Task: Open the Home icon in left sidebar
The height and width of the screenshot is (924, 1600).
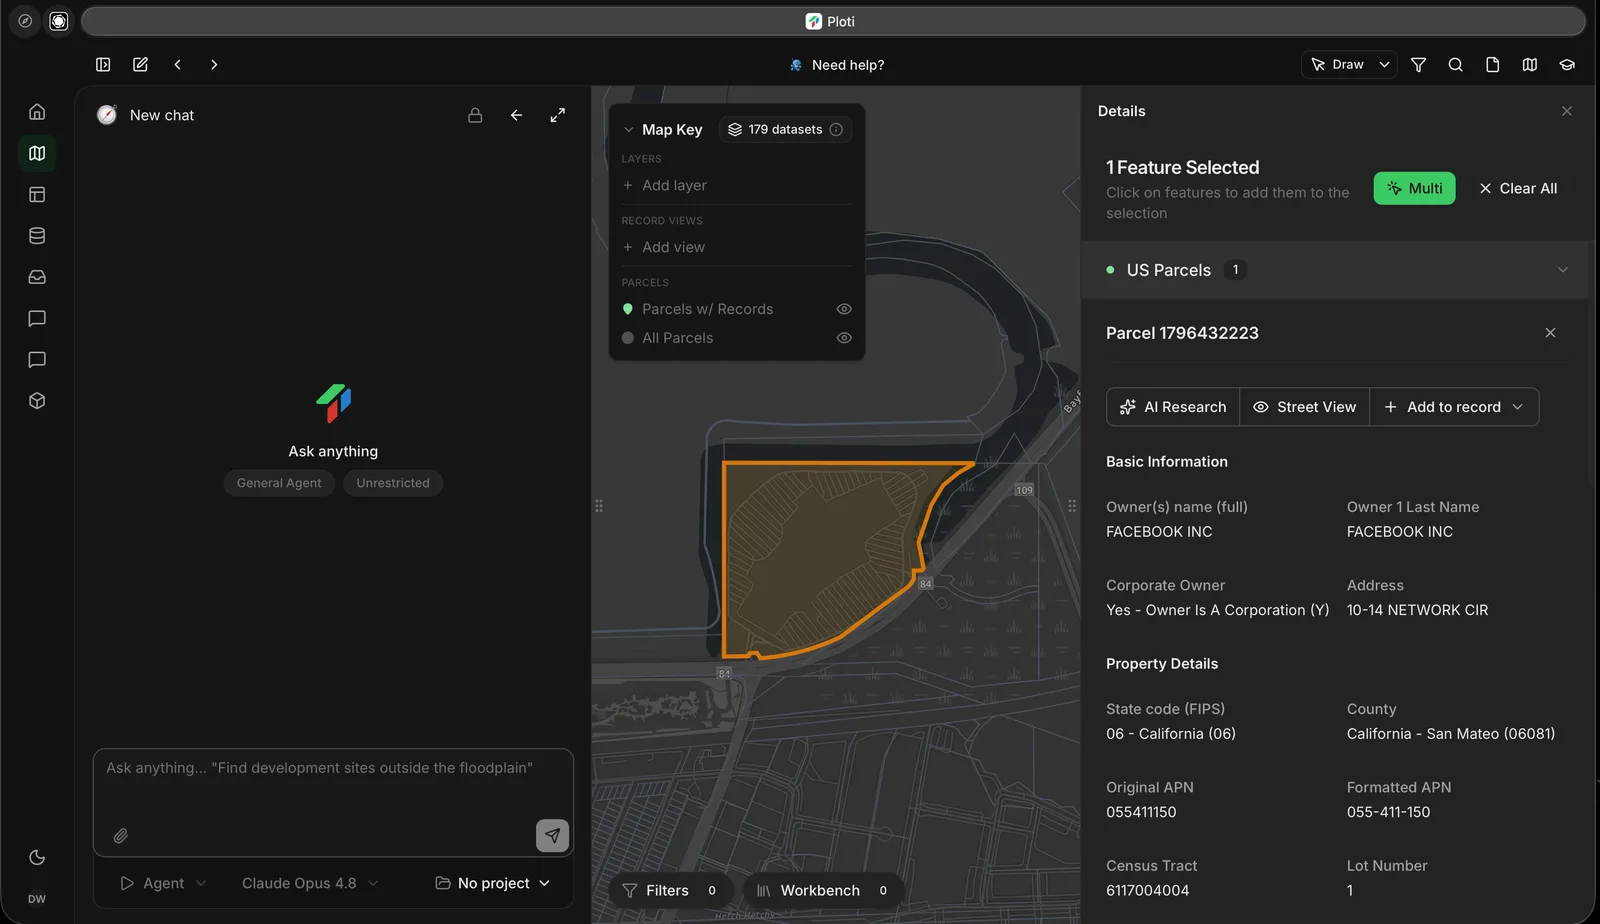Action: click(x=37, y=112)
